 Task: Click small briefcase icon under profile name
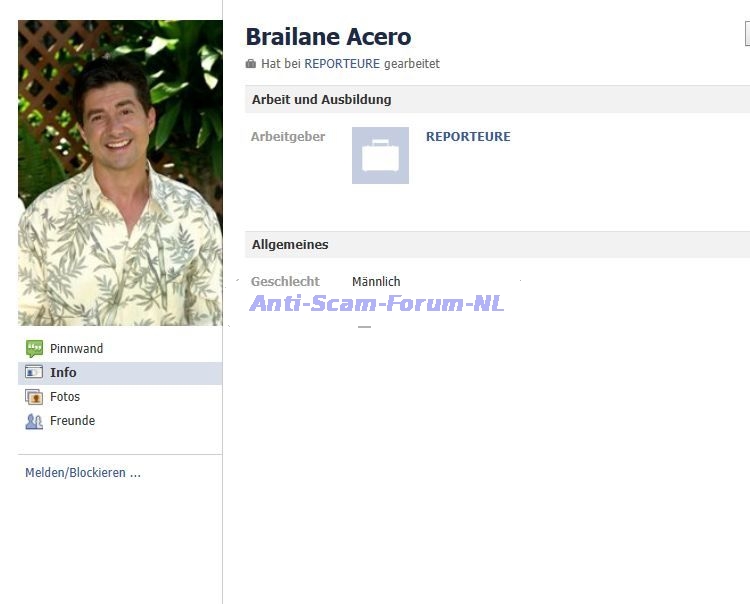(251, 64)
